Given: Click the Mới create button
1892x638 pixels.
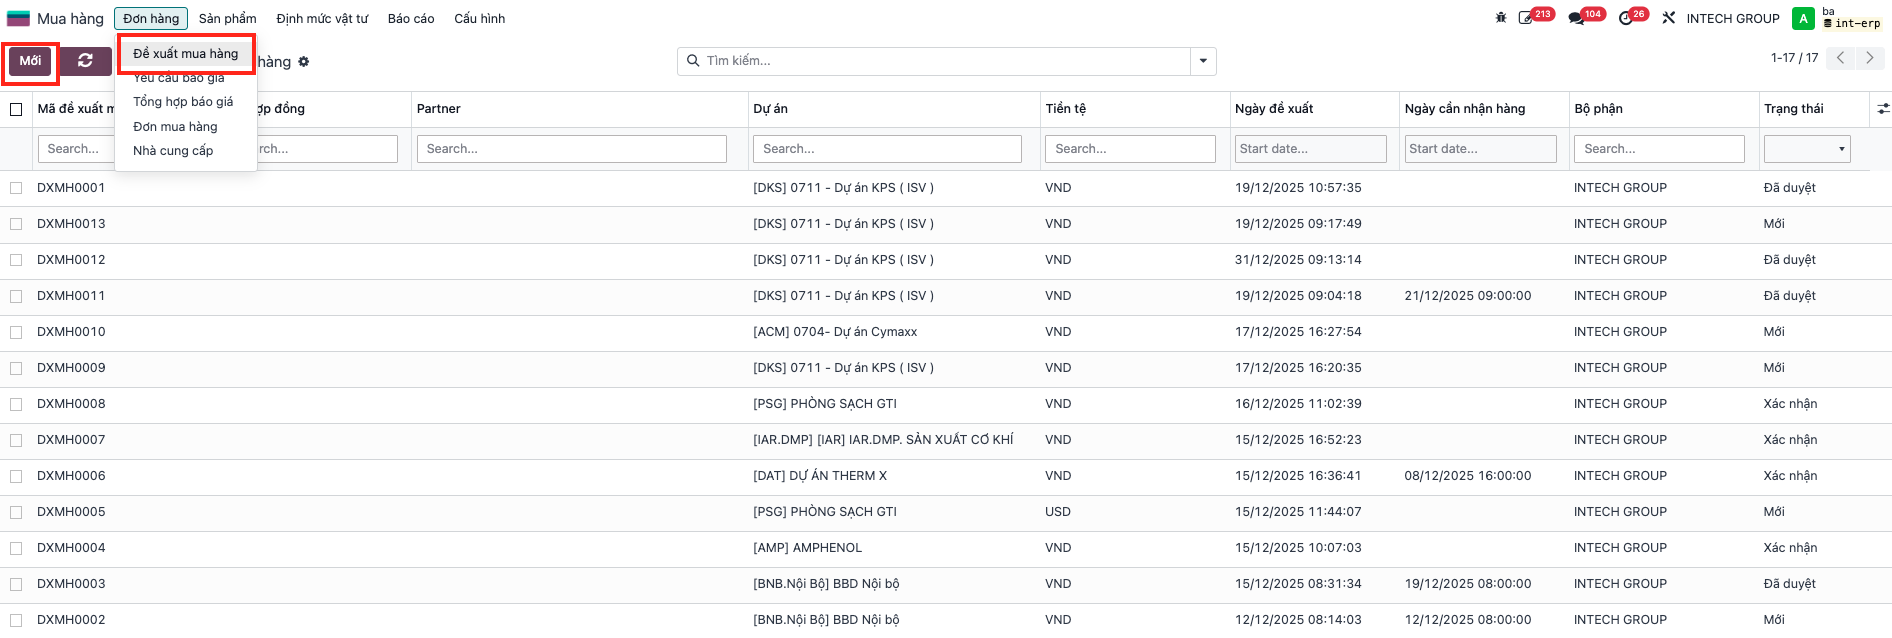Looking at the screenshot, I should pos(30,61).
